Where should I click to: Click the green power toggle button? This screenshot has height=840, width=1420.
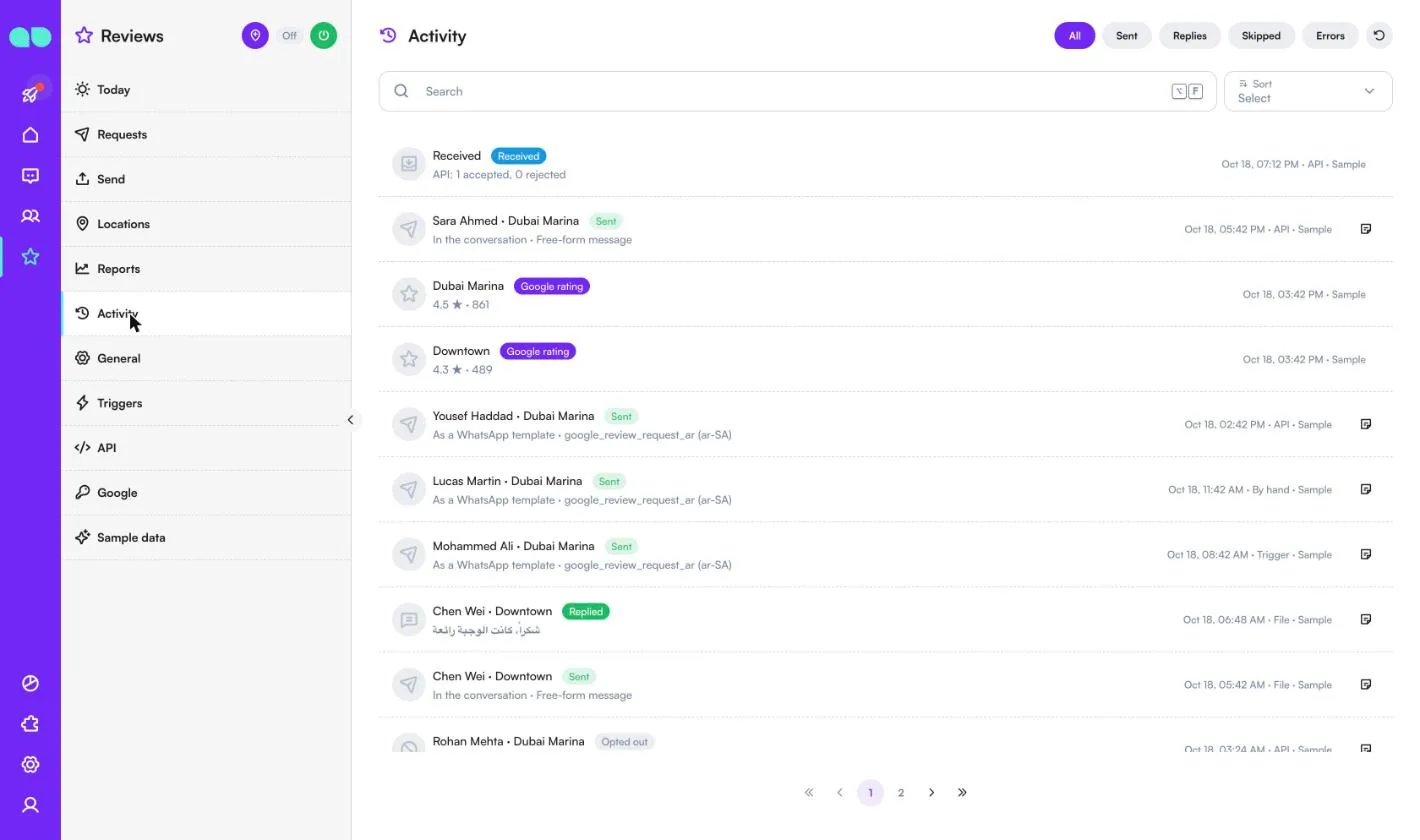click(323, 36)
